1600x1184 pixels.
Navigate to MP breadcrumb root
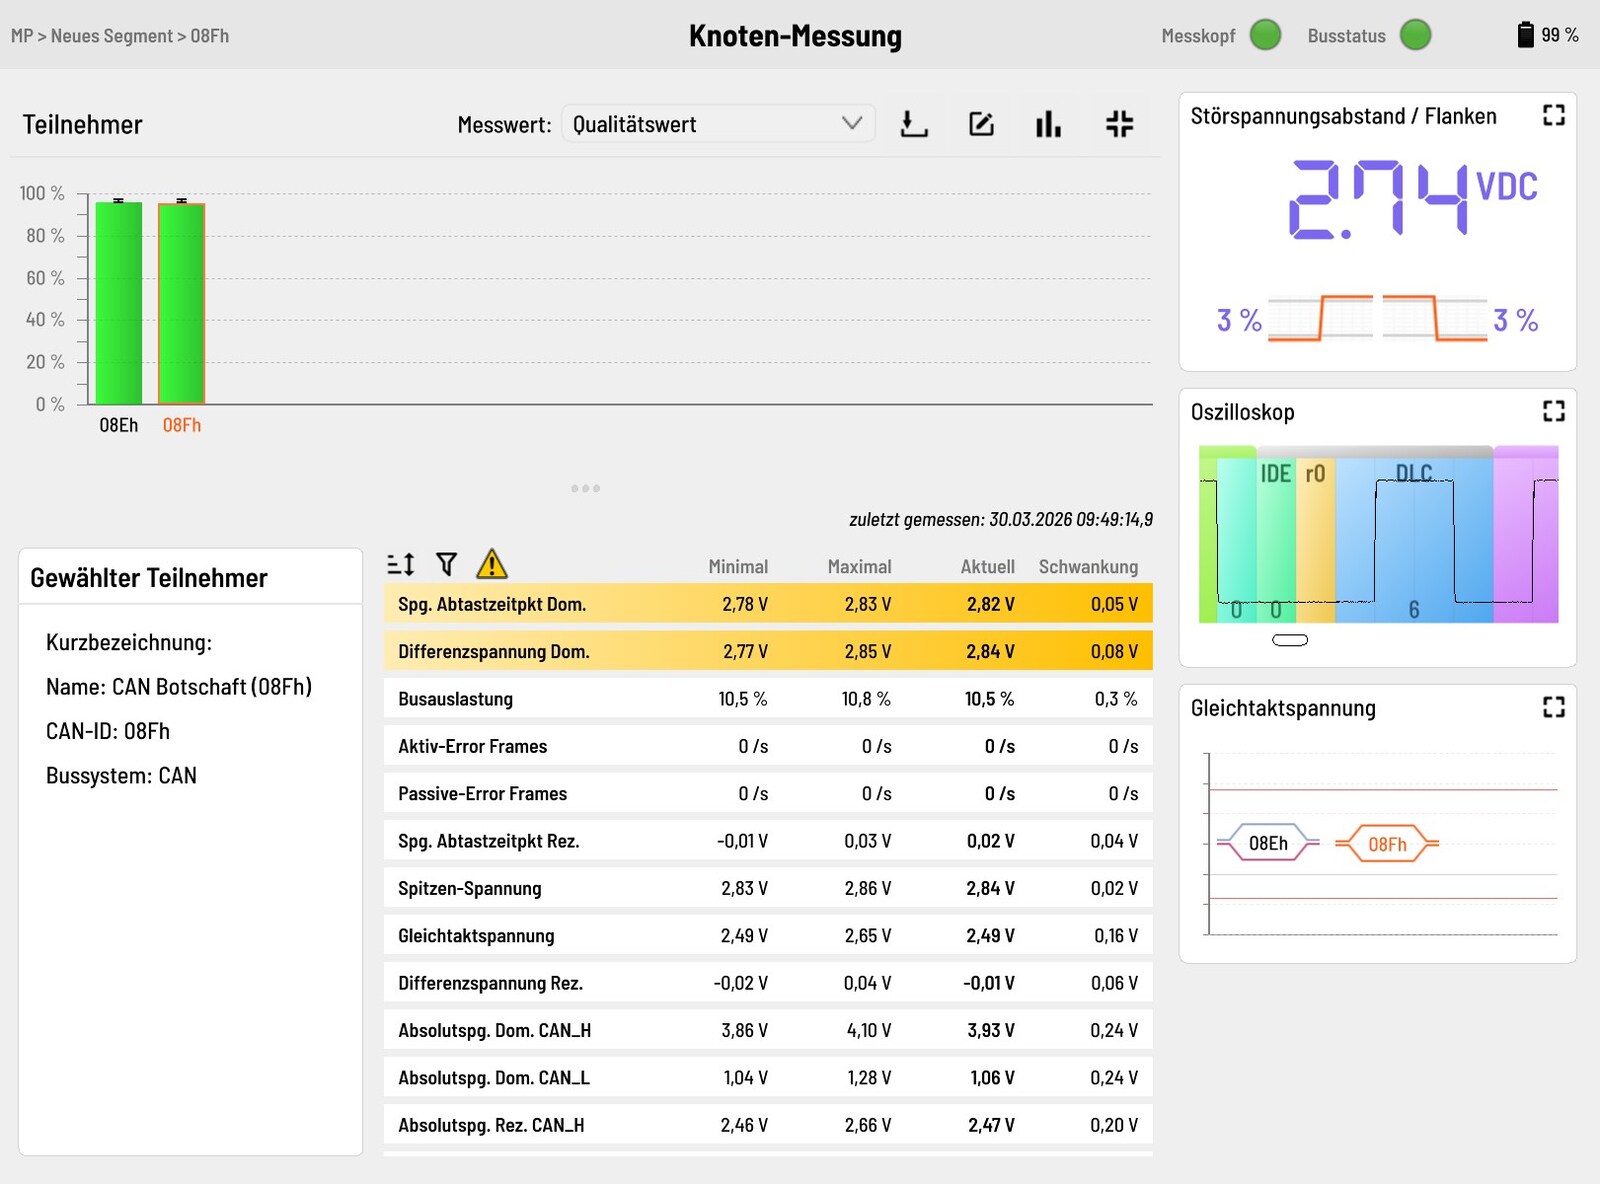click(x=21, y=36)
